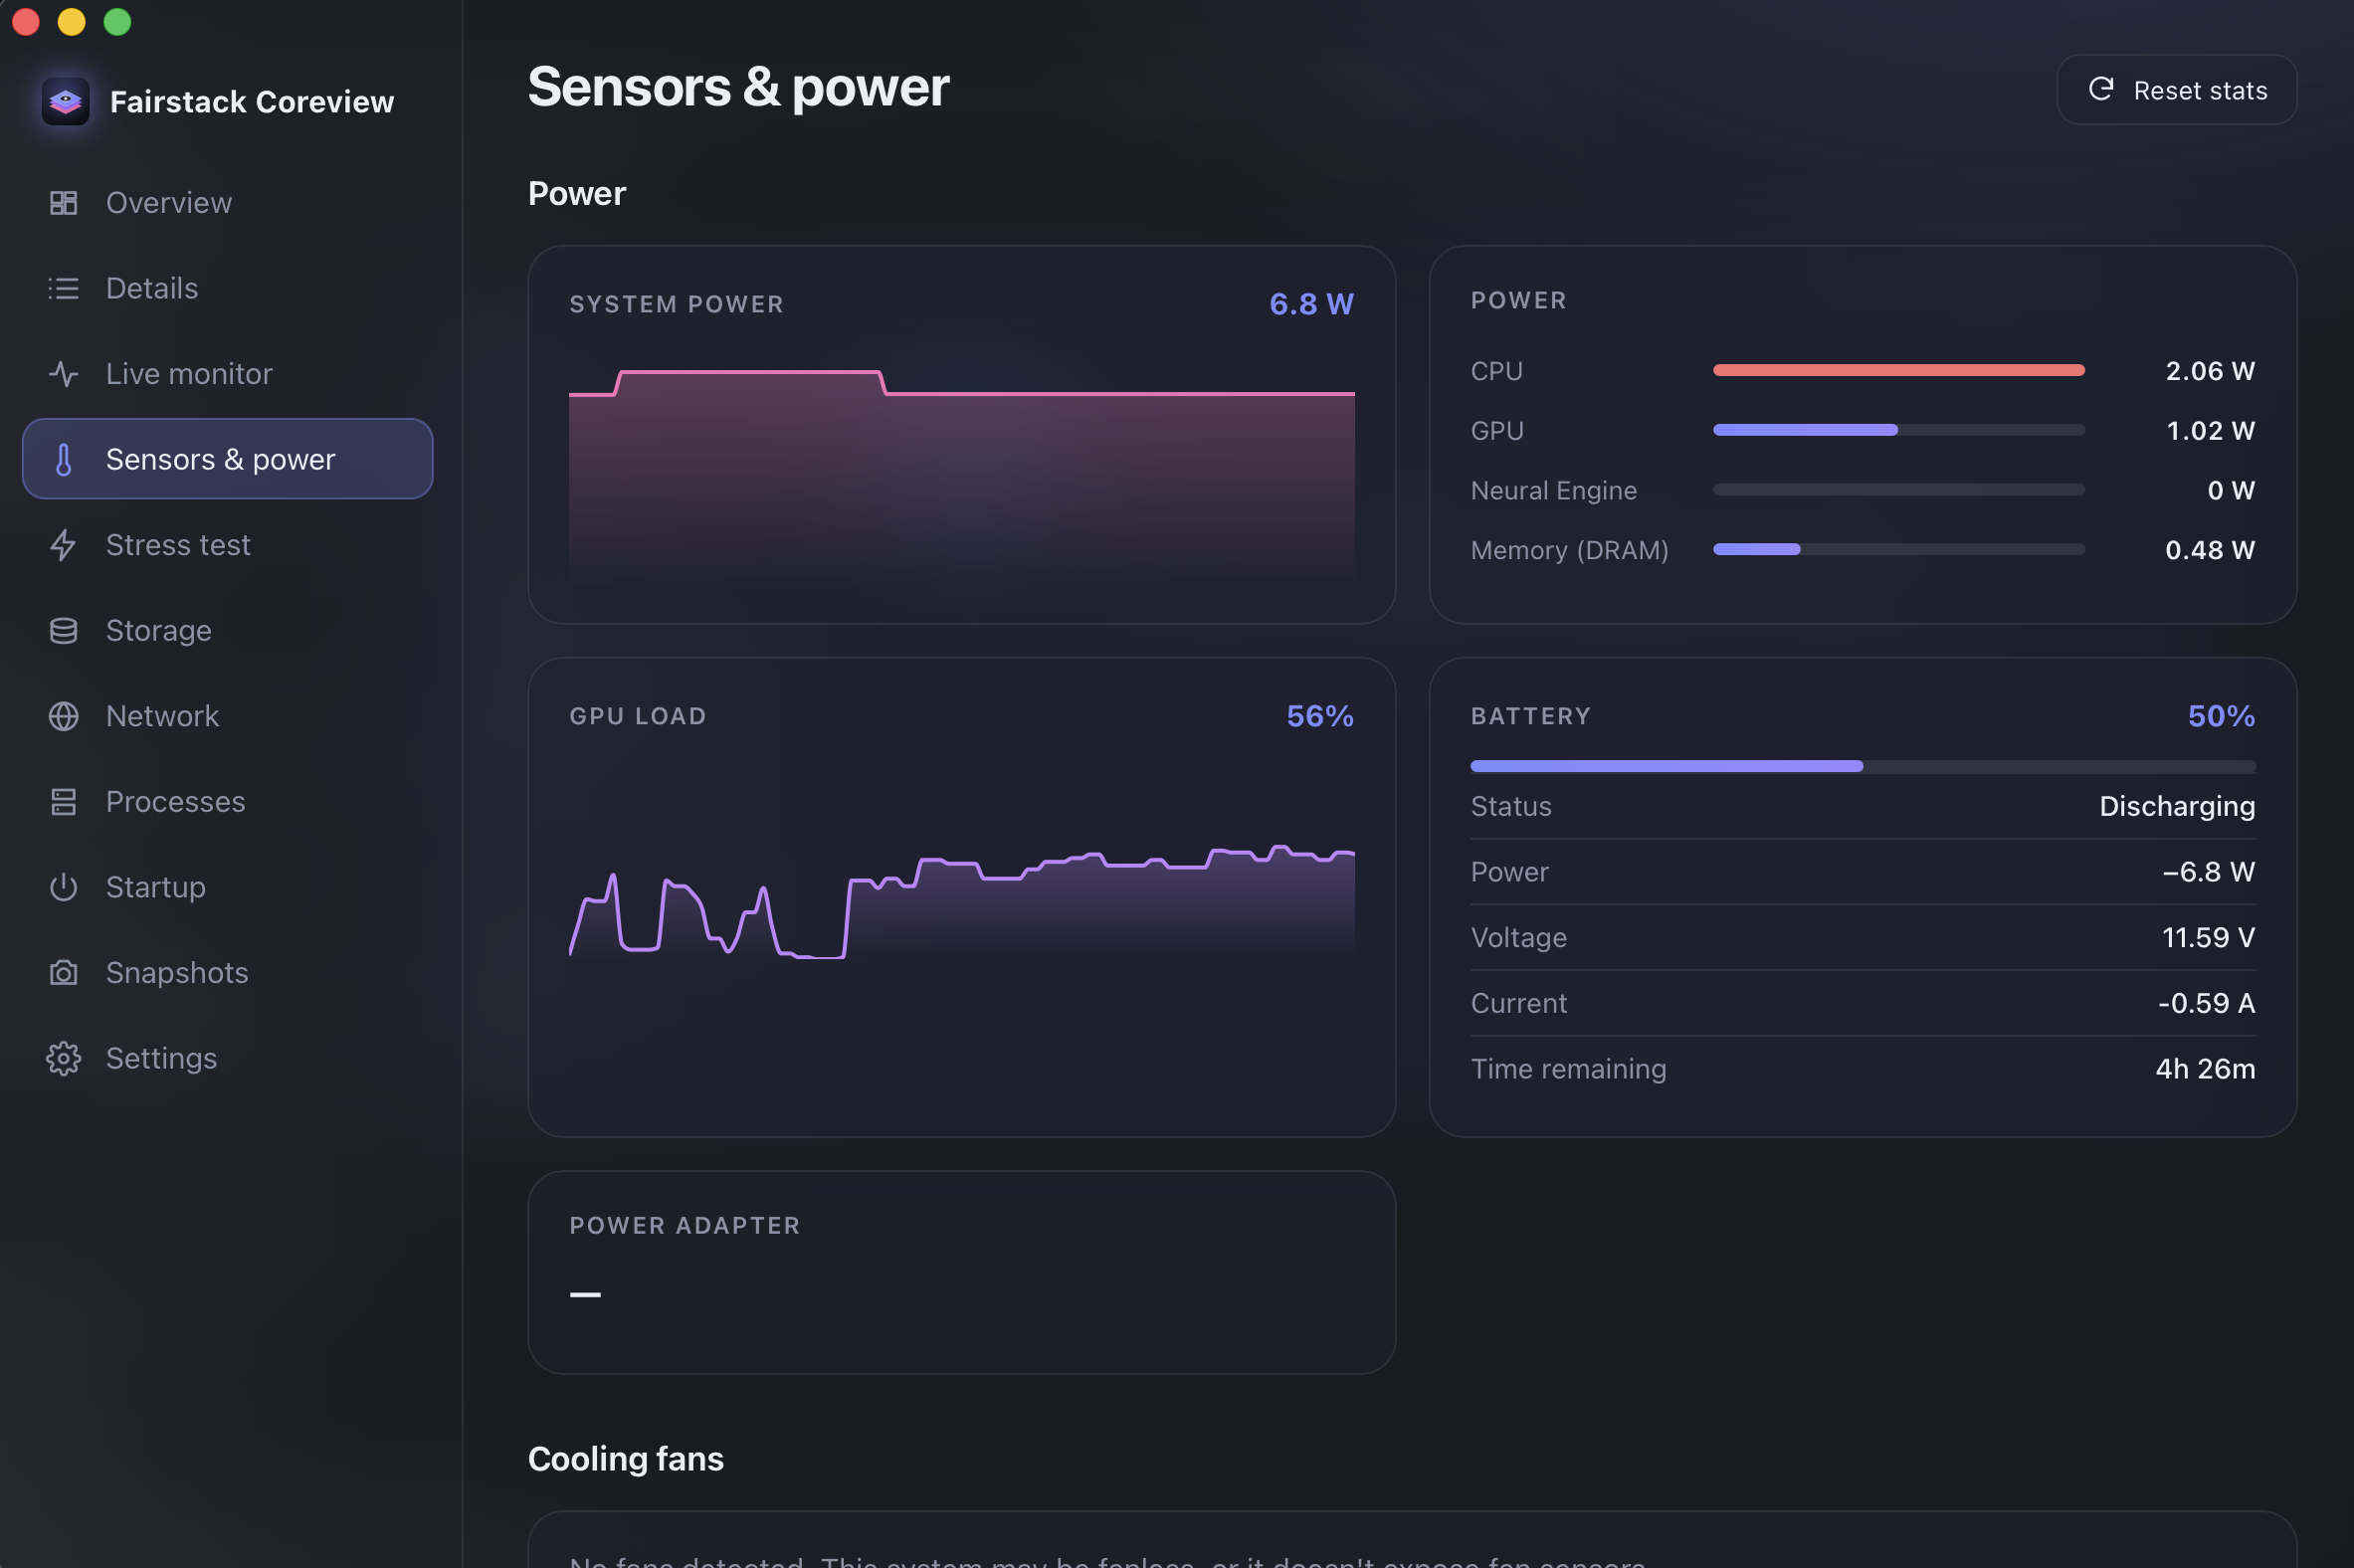Click the '4h 26m' time remaining value
This screenshot has height=1568, width=2354.
click(x=2205, y=1069)
